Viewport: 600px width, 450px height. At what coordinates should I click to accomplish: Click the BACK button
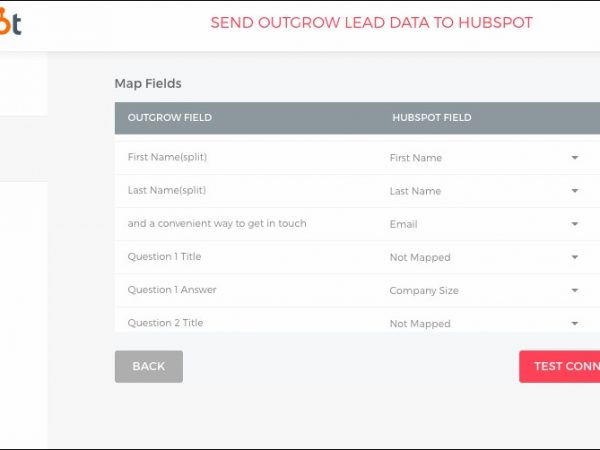pos(148,366)
